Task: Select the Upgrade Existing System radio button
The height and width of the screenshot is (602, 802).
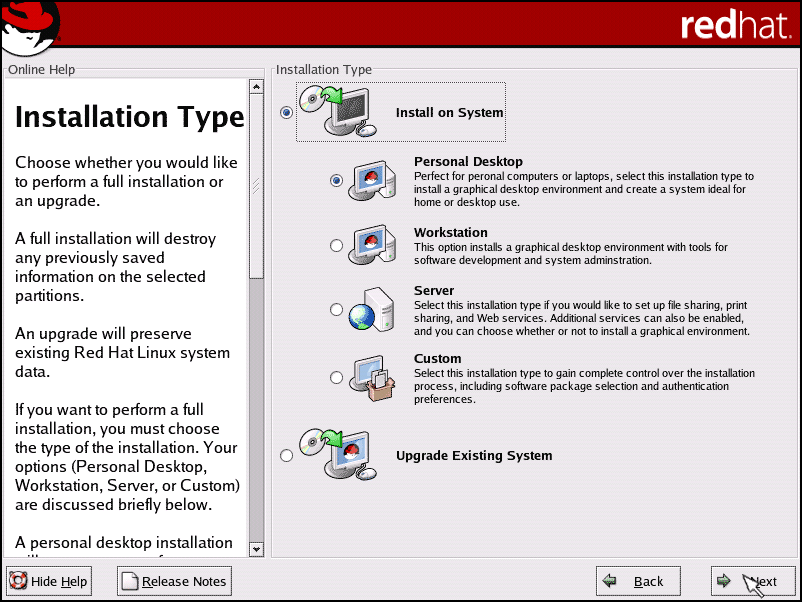Action: (x=286, y=455)
